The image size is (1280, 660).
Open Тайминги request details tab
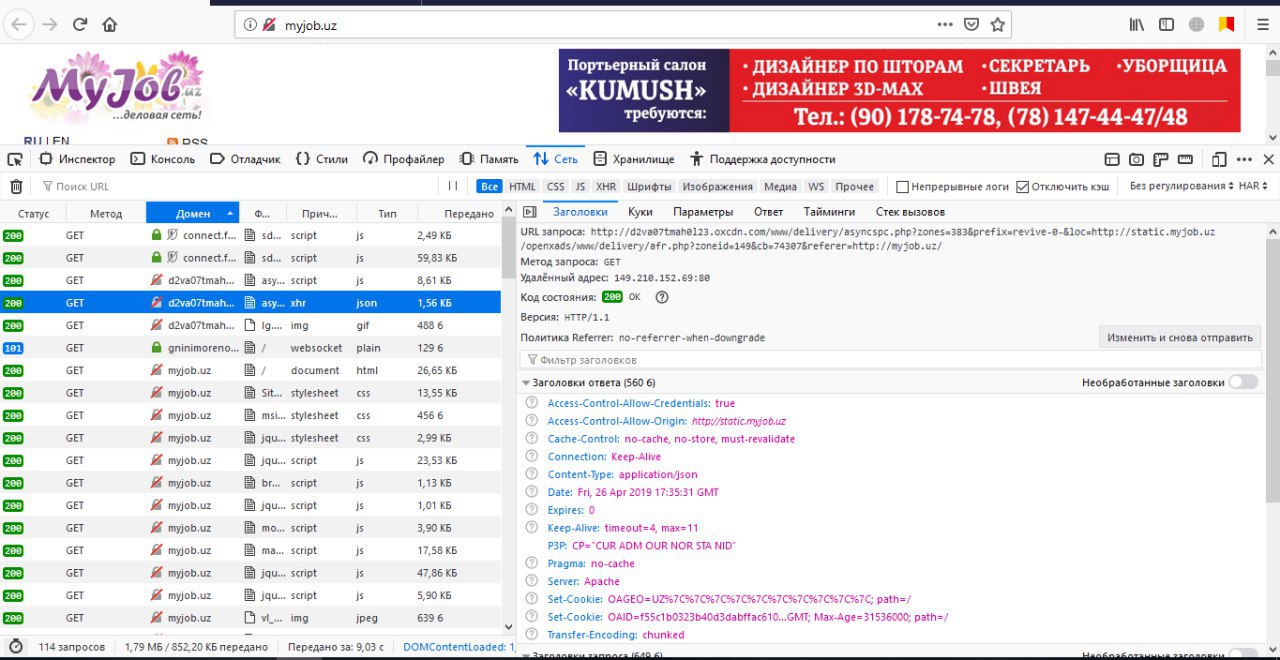point(829,212)
